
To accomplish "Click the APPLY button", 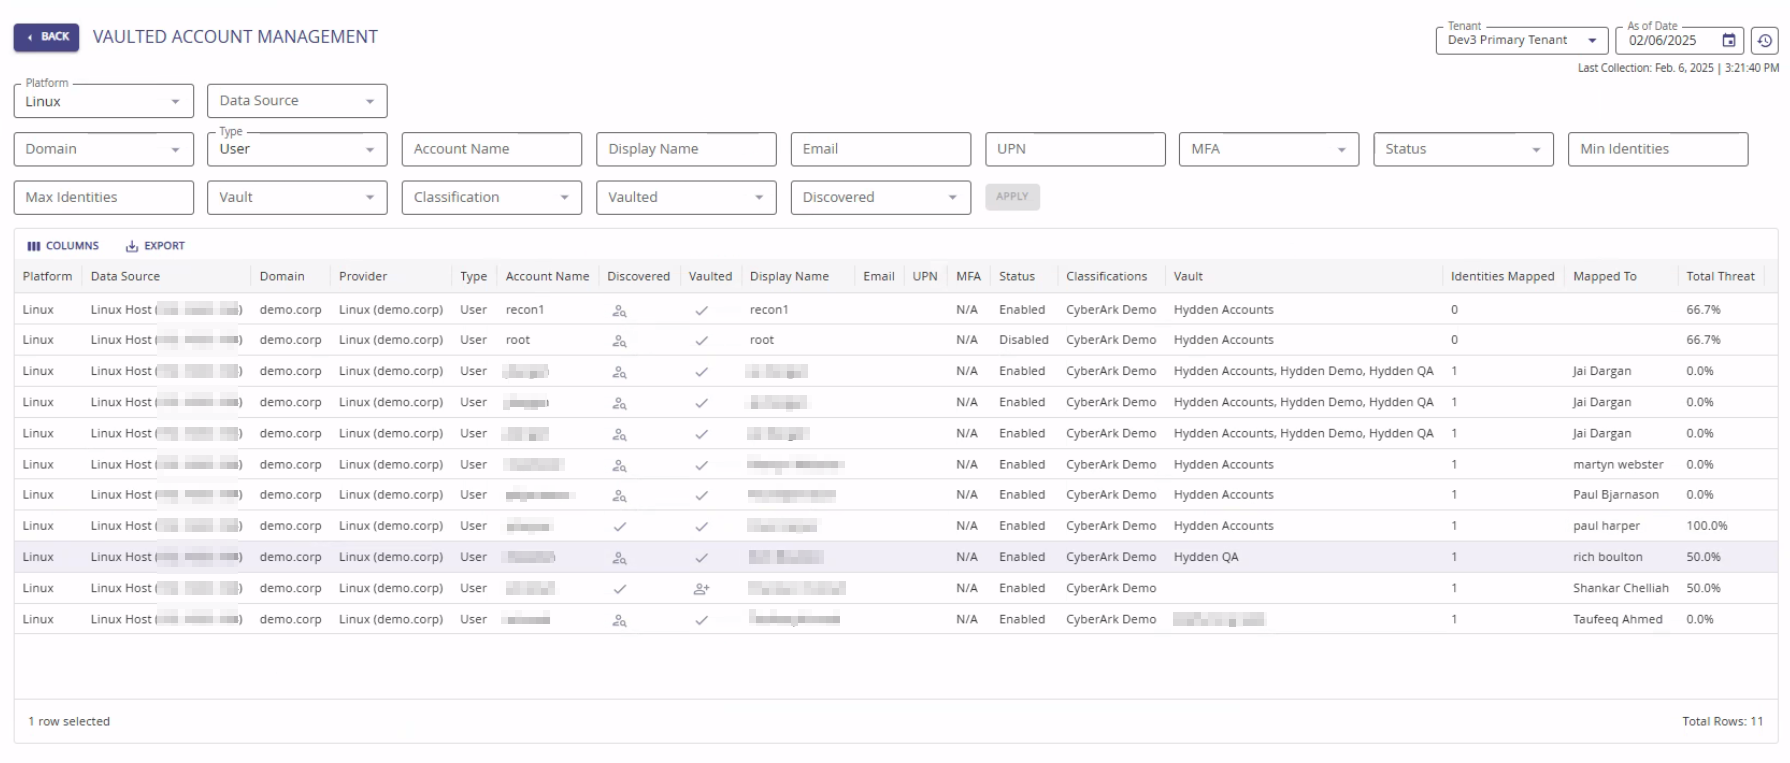I will (1012, 197).
